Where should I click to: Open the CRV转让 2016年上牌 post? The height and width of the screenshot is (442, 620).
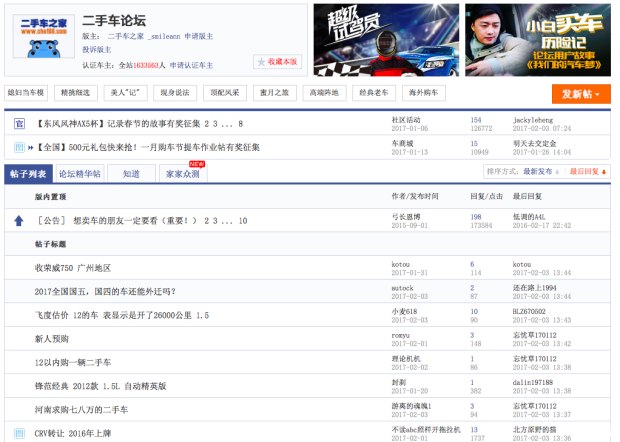73,434
